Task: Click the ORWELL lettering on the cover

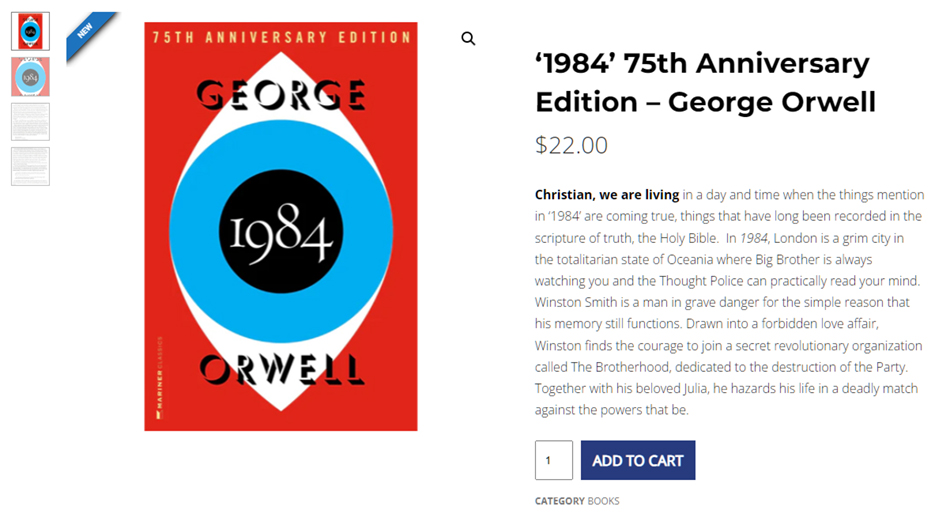Action: click(x=281, y=370)
